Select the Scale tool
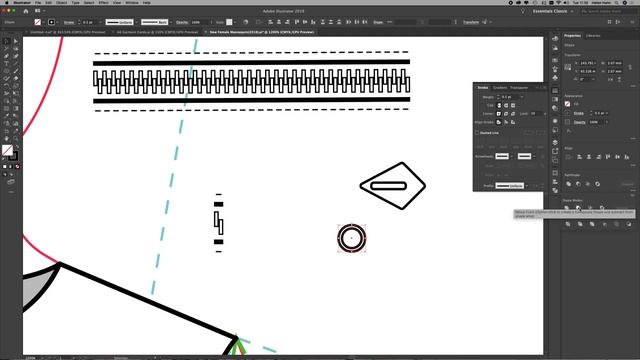The image size is (640, 360). 16,86
